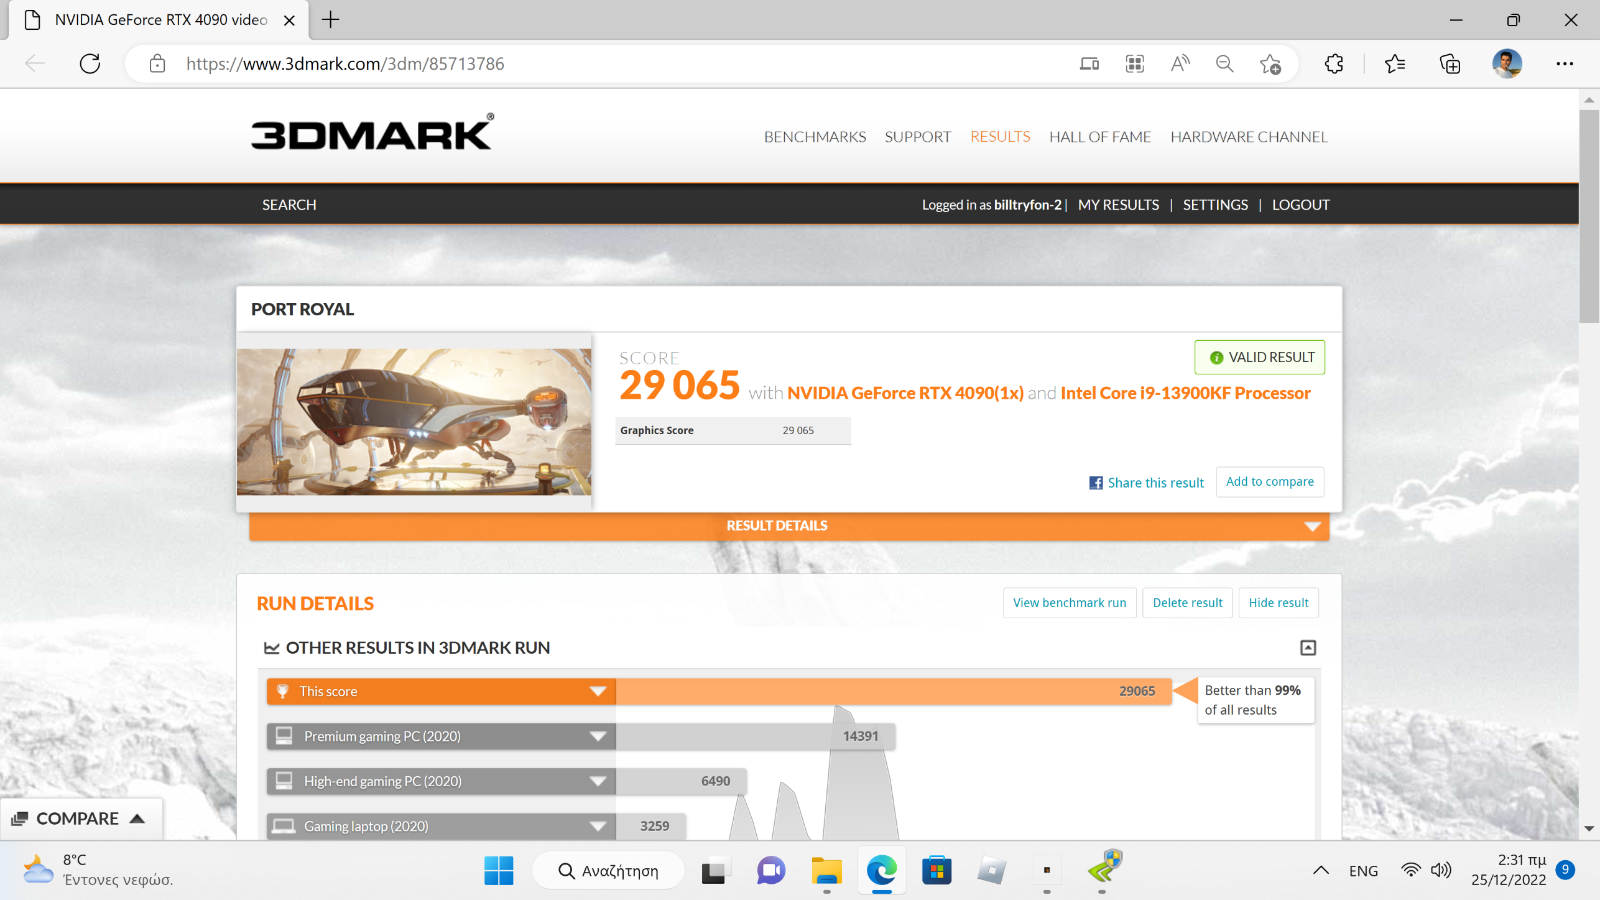Open a new browser tab
Image resolution: width=1600 pixels, height=900 pixels.
pos(331,19)
